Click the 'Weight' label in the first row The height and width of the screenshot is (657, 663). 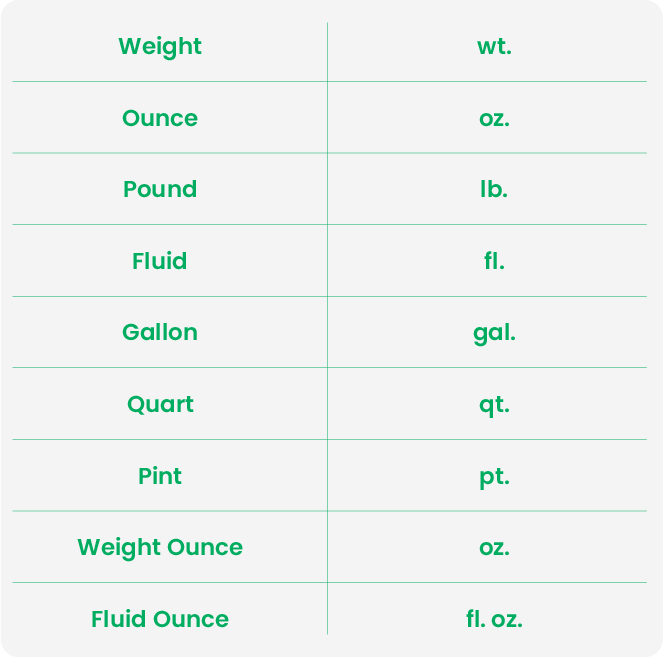(160, 47)
